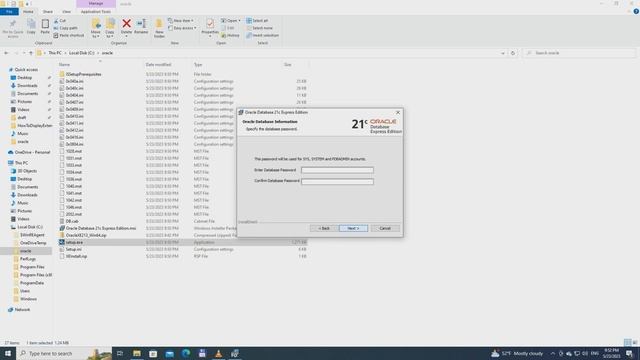The width and height of the screenshot is (640, 360).
Task: Click Select all in the ribbon
Action: (257, 20)
